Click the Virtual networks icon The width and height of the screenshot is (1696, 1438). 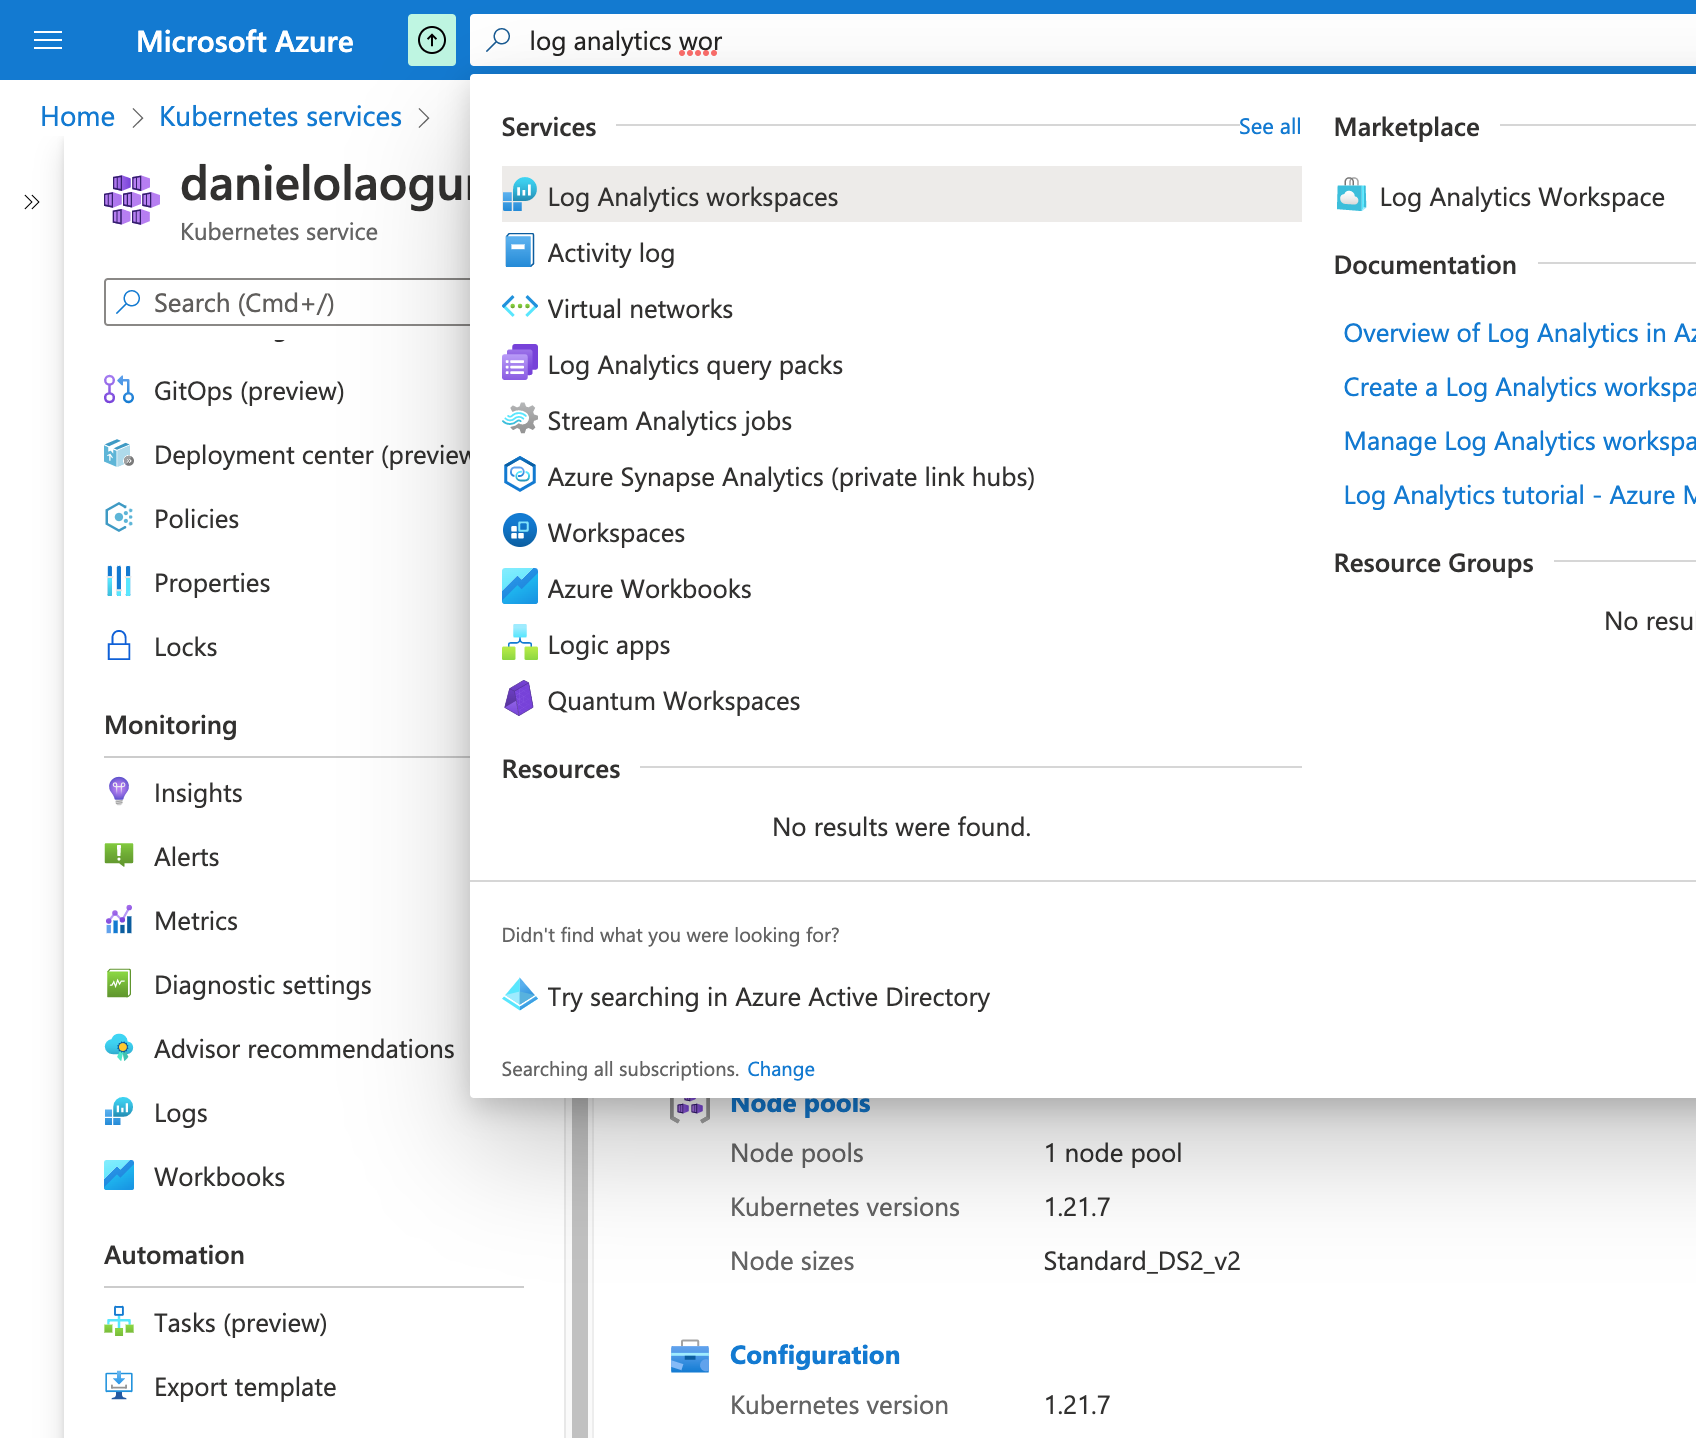(519, 307)
